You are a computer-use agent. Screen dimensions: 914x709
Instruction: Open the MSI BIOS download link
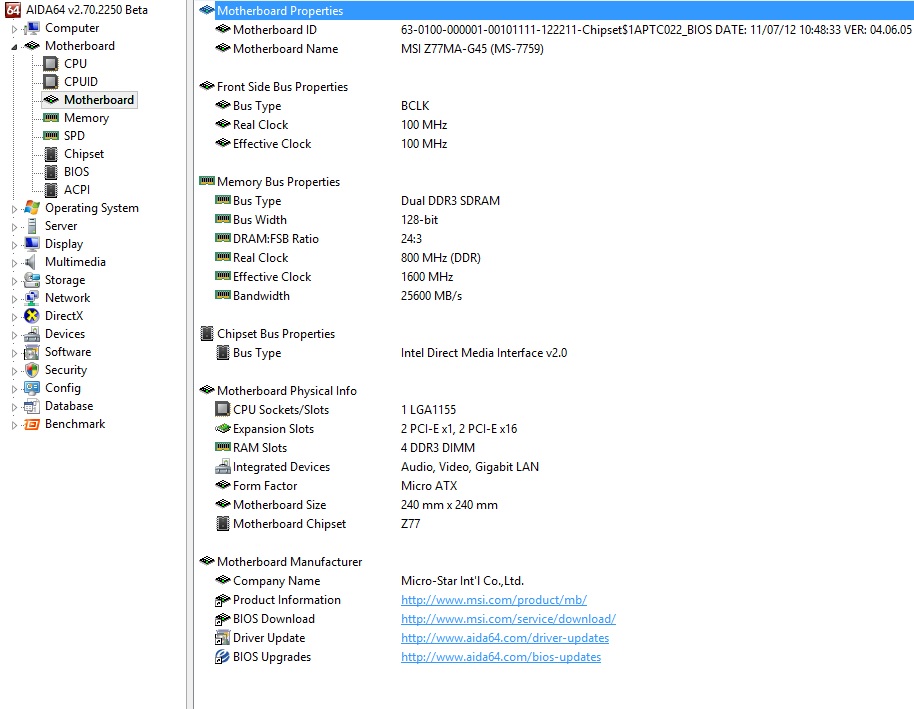pos(508,619)
